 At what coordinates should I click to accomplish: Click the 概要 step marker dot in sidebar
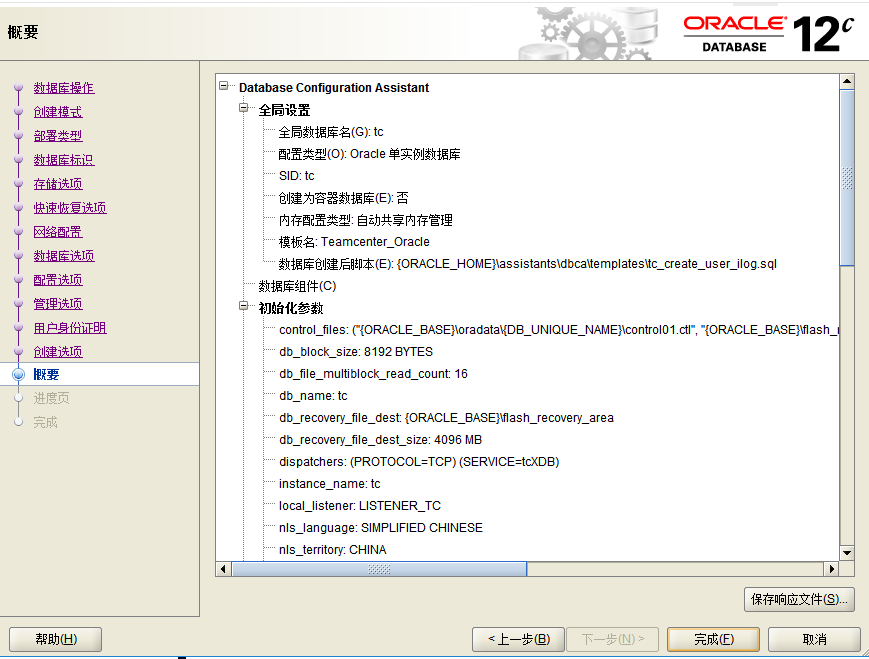click(x=20, y=375)
